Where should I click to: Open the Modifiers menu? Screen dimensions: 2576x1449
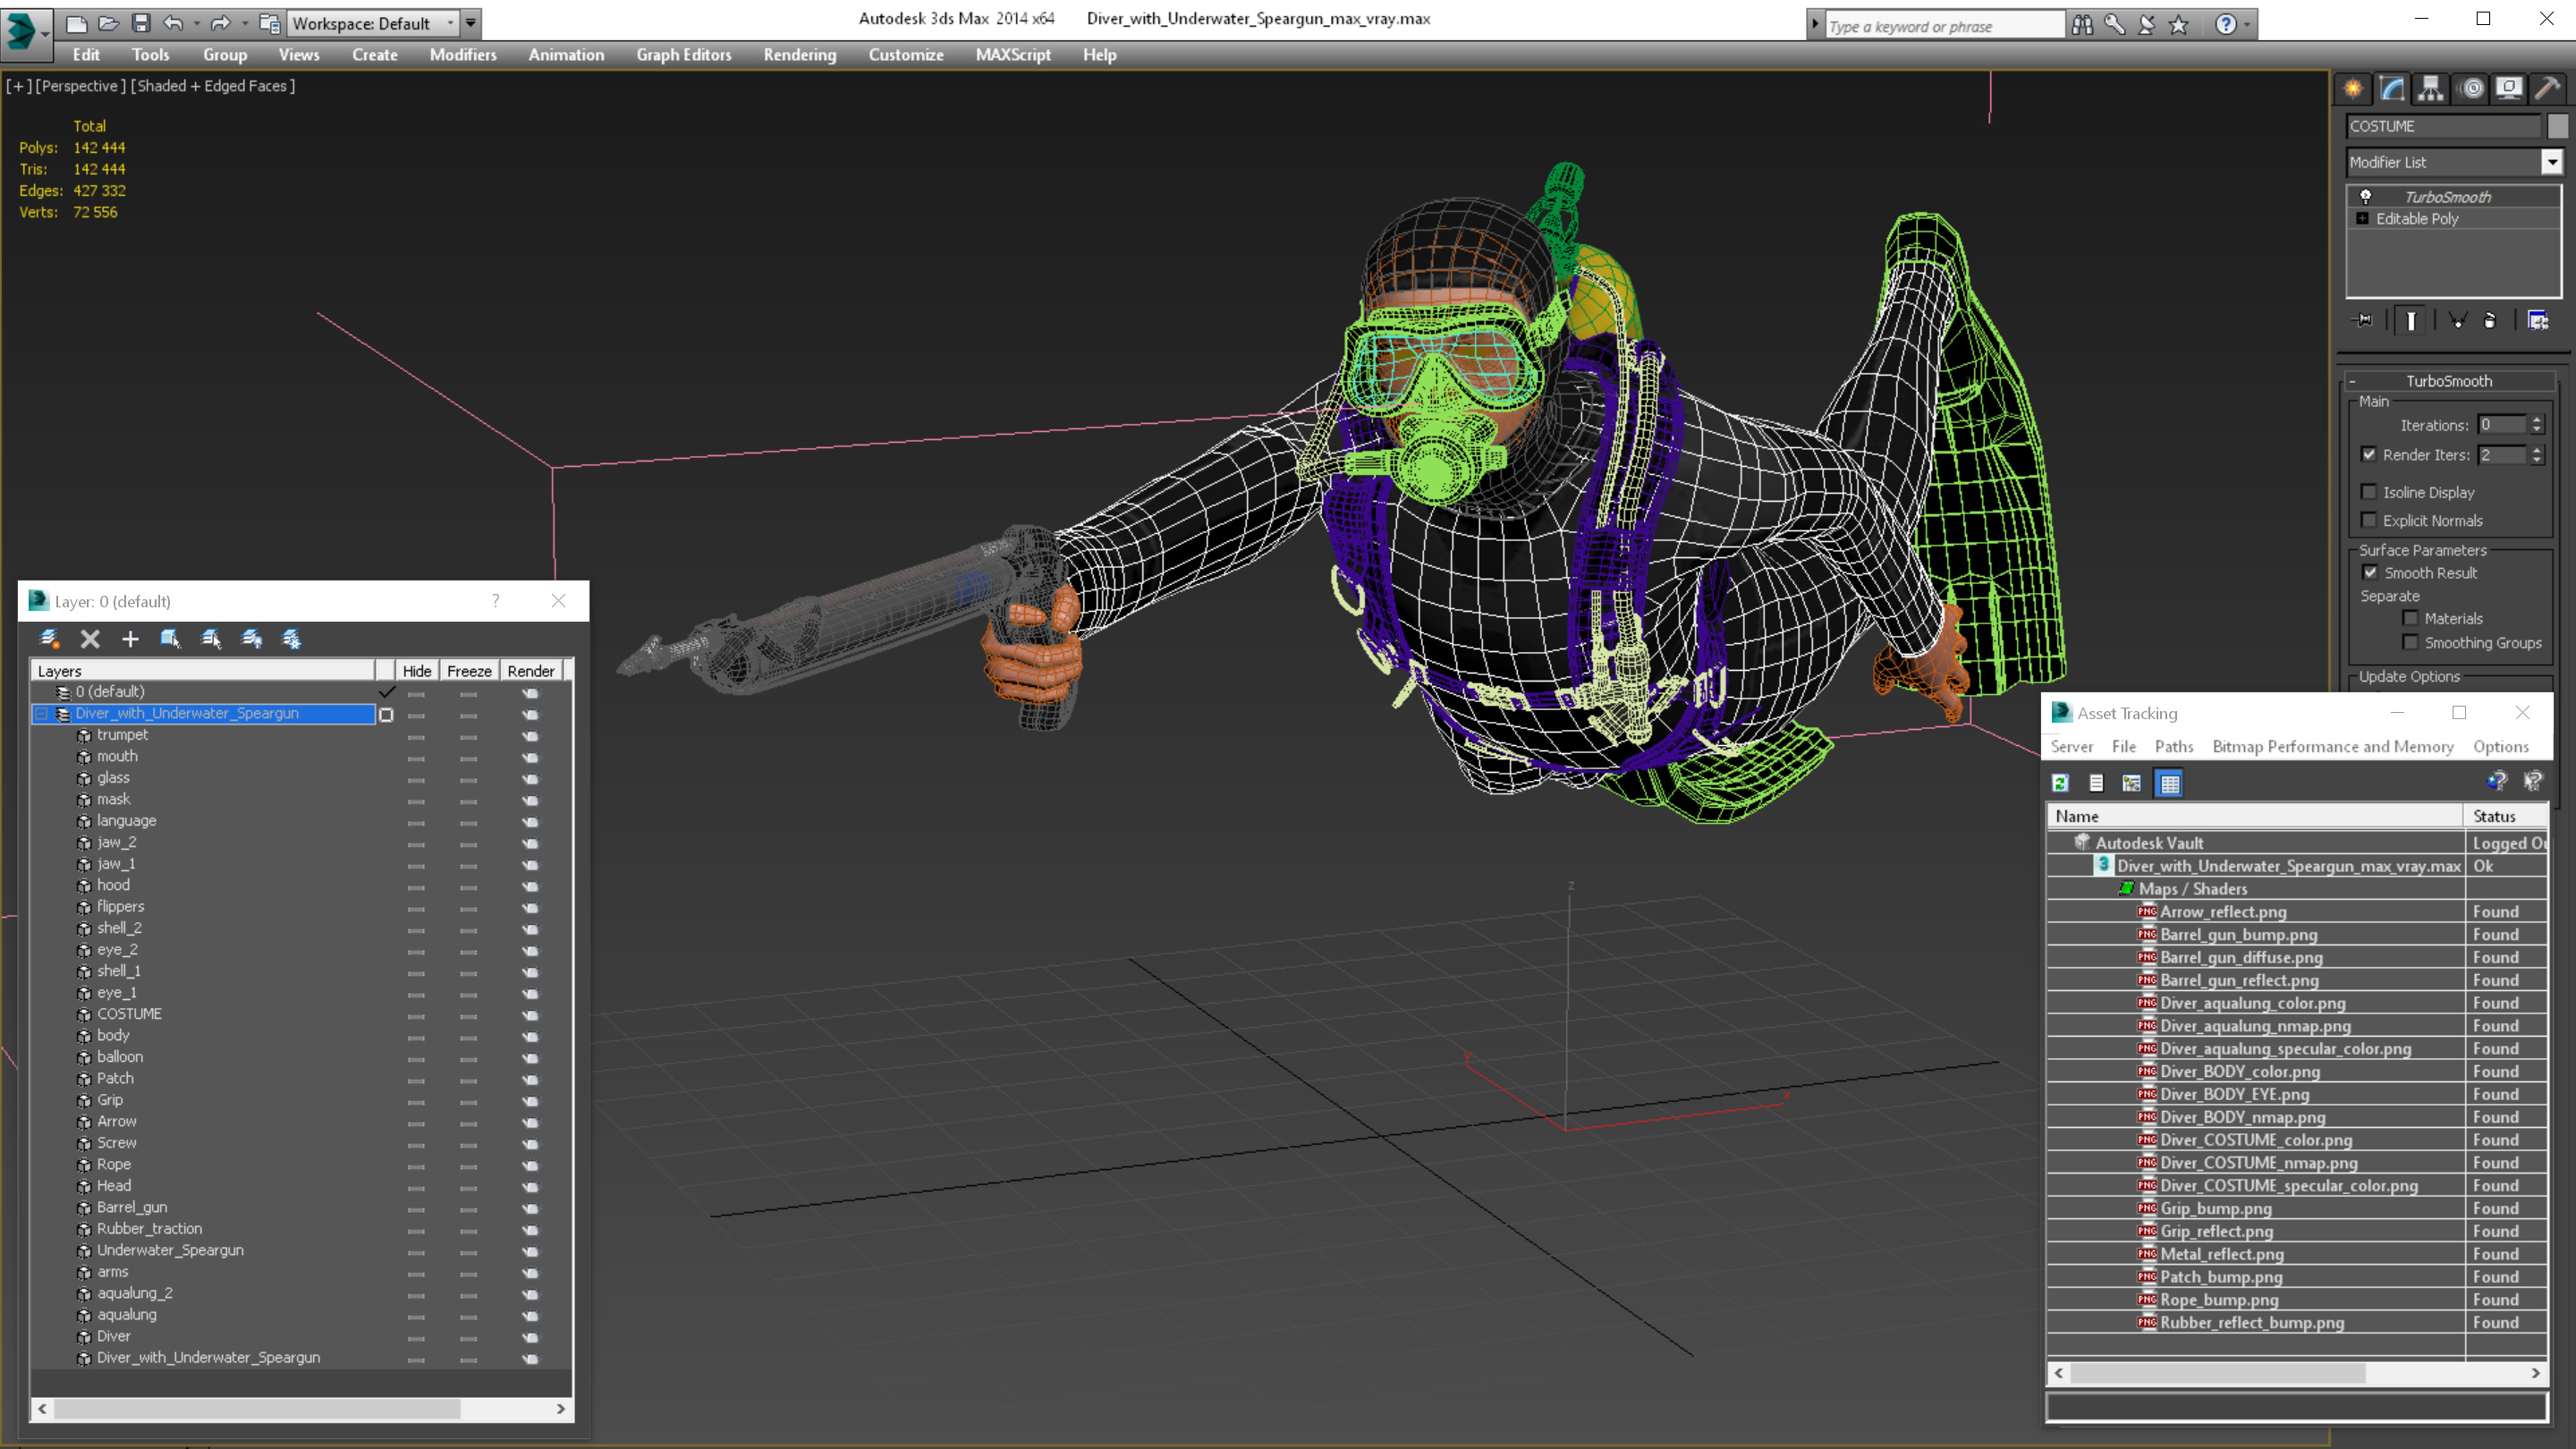coord(463,55)
